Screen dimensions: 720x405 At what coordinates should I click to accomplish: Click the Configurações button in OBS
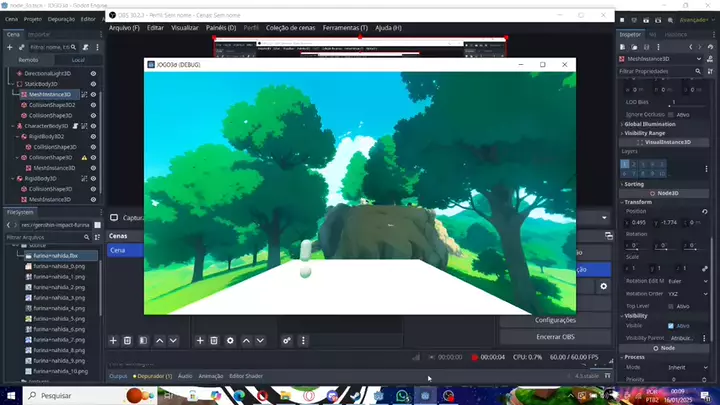click(x=555, y=320)
